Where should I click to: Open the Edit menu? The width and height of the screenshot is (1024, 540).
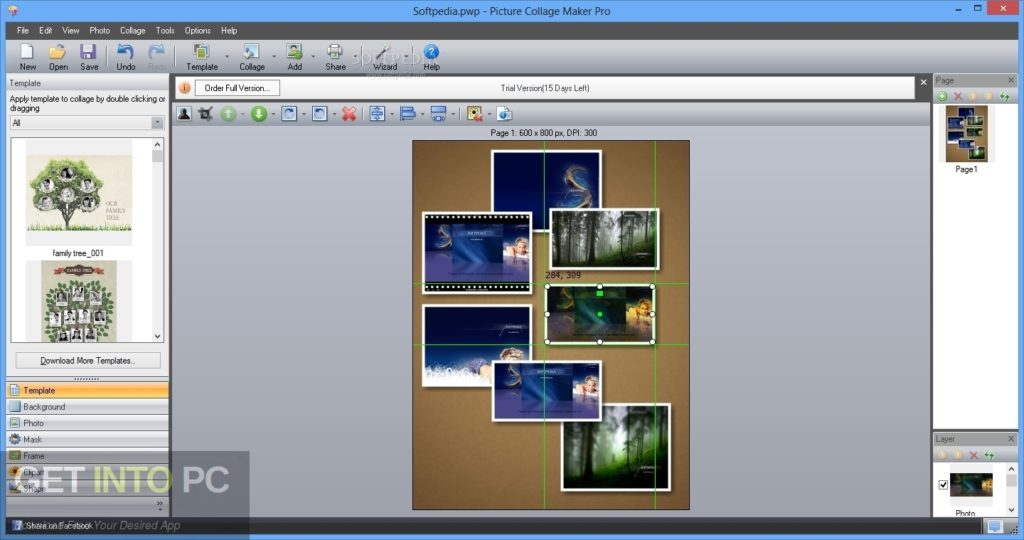(x=45, y=31)
